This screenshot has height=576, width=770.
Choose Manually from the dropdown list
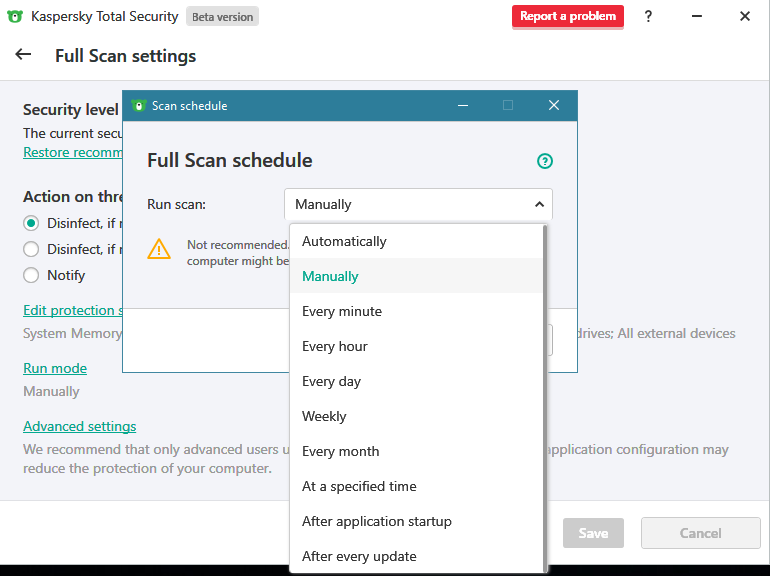coord(416,276)
